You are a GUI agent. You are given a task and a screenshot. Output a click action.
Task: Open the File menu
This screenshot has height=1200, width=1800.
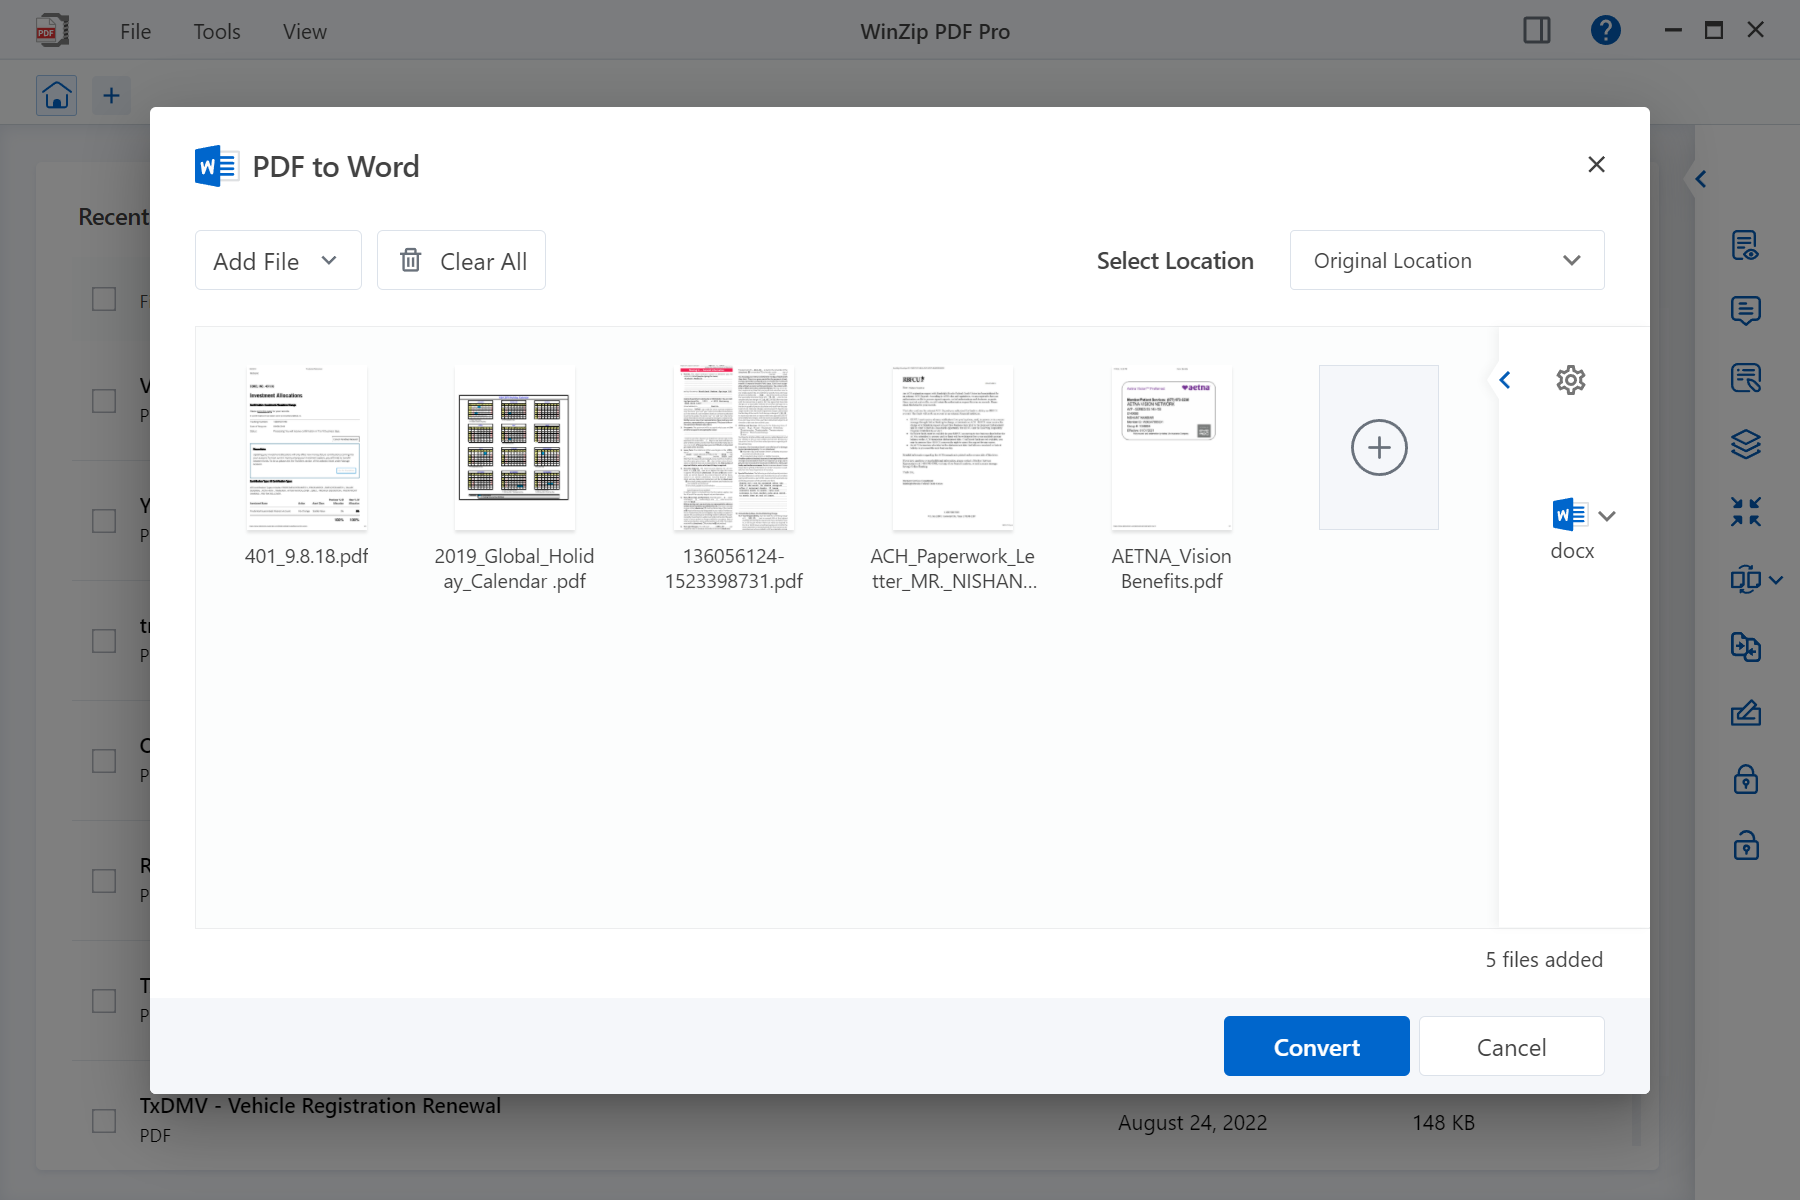(135, 31)
